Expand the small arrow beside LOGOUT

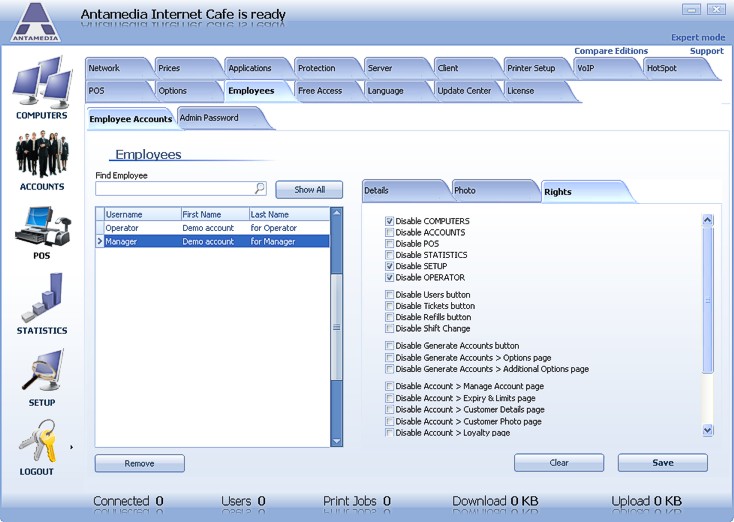click(71, 447)
